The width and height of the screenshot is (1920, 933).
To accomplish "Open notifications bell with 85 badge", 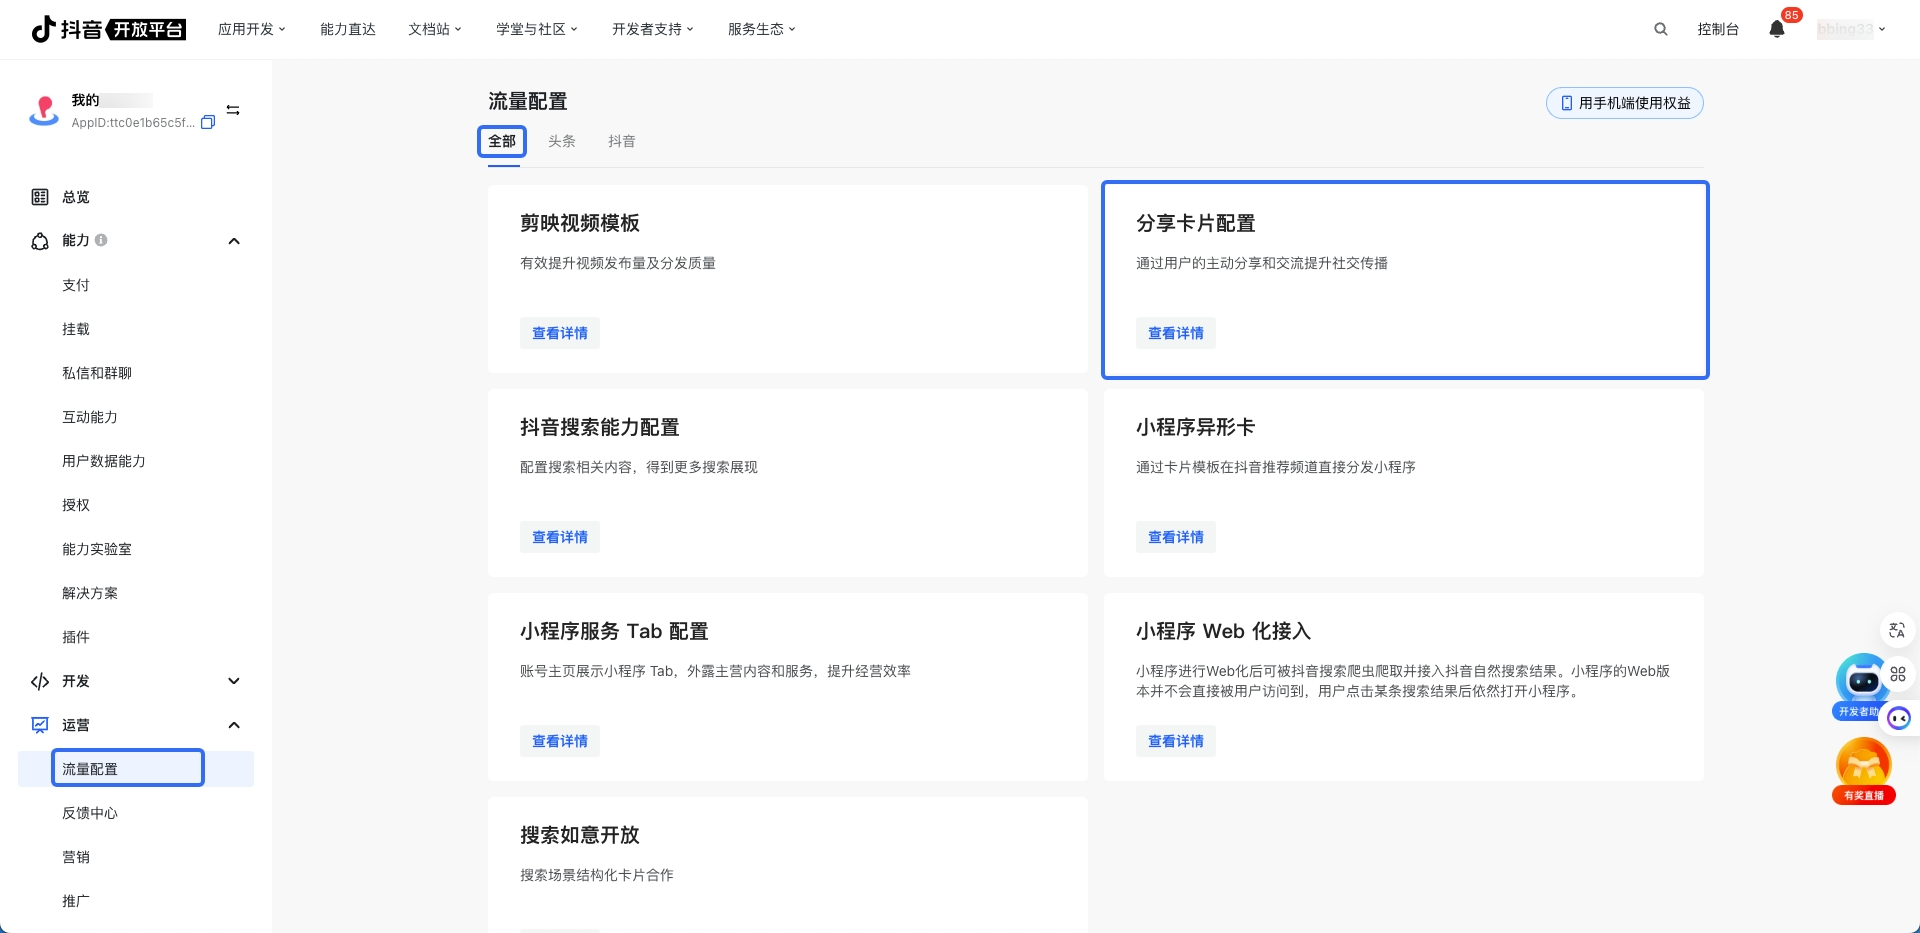I will [1777, 29].
